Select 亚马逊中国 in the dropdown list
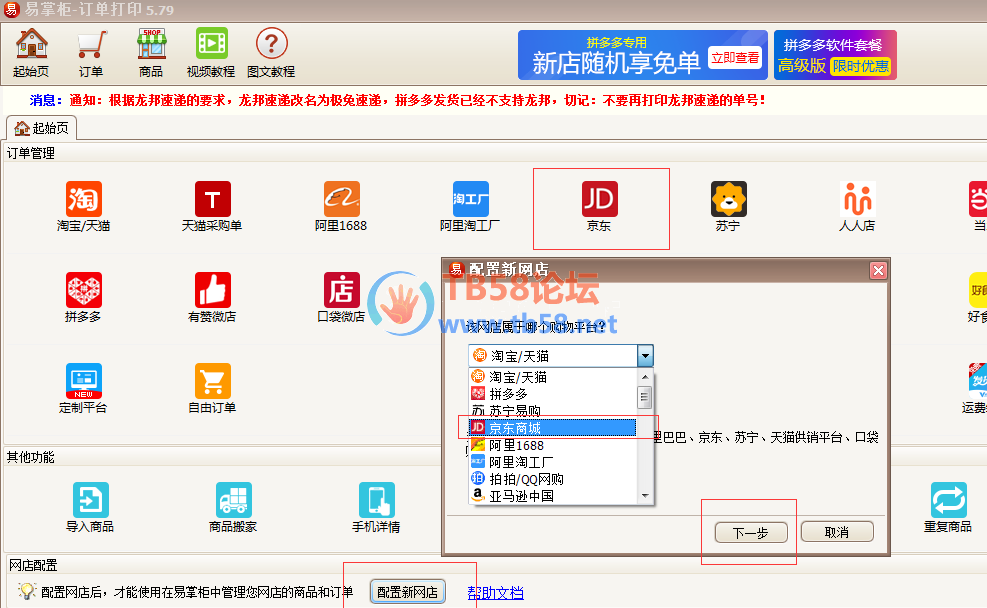Screen dimensions: 987x608 (x=553, y=496)
